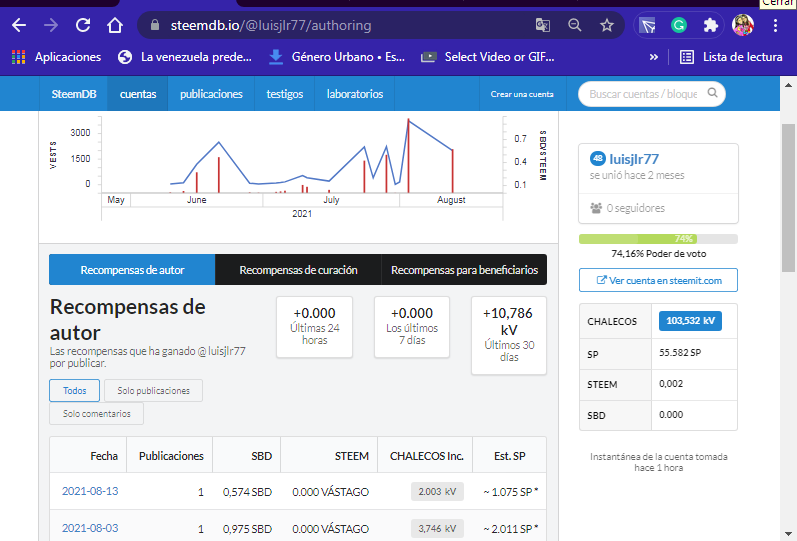
Task: Click Crear una cuenta link
Action: [x=522, y=94]
